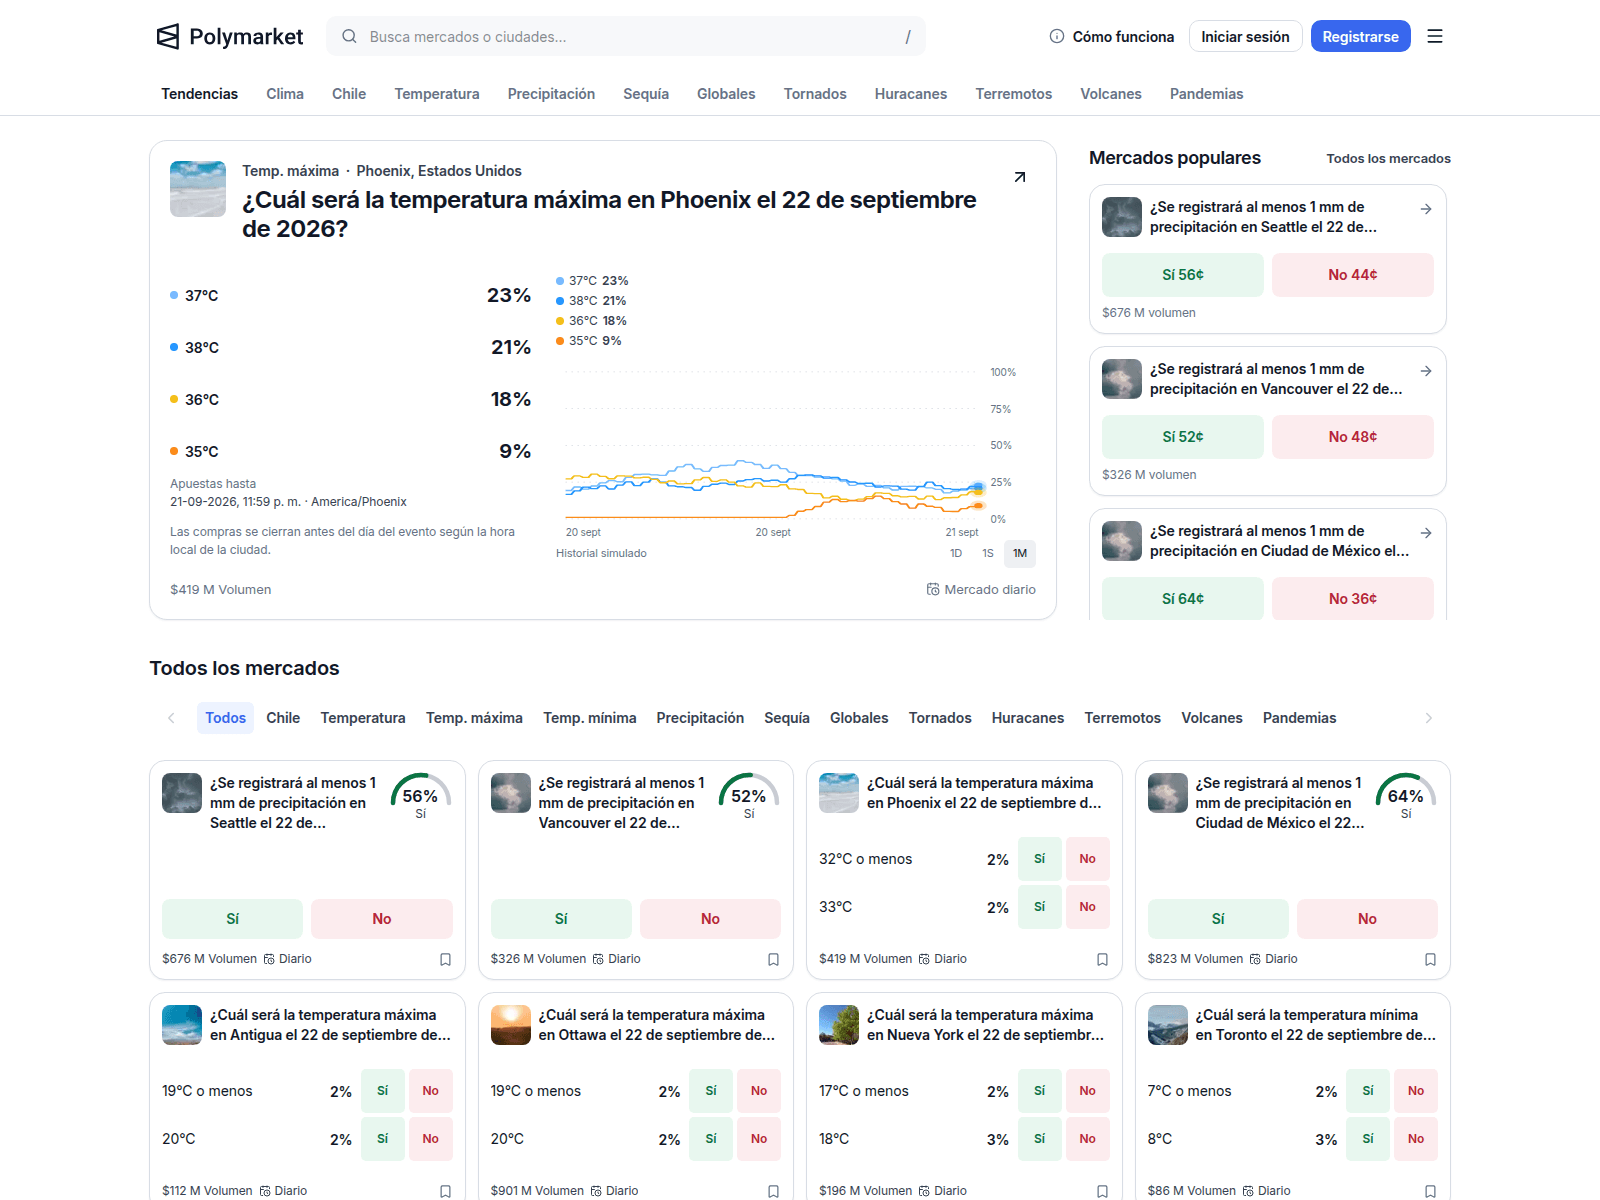The image size is (1600, 1200).
Task: Select the Temp. máxima filter chip
Action: click(x=474, y=718)
